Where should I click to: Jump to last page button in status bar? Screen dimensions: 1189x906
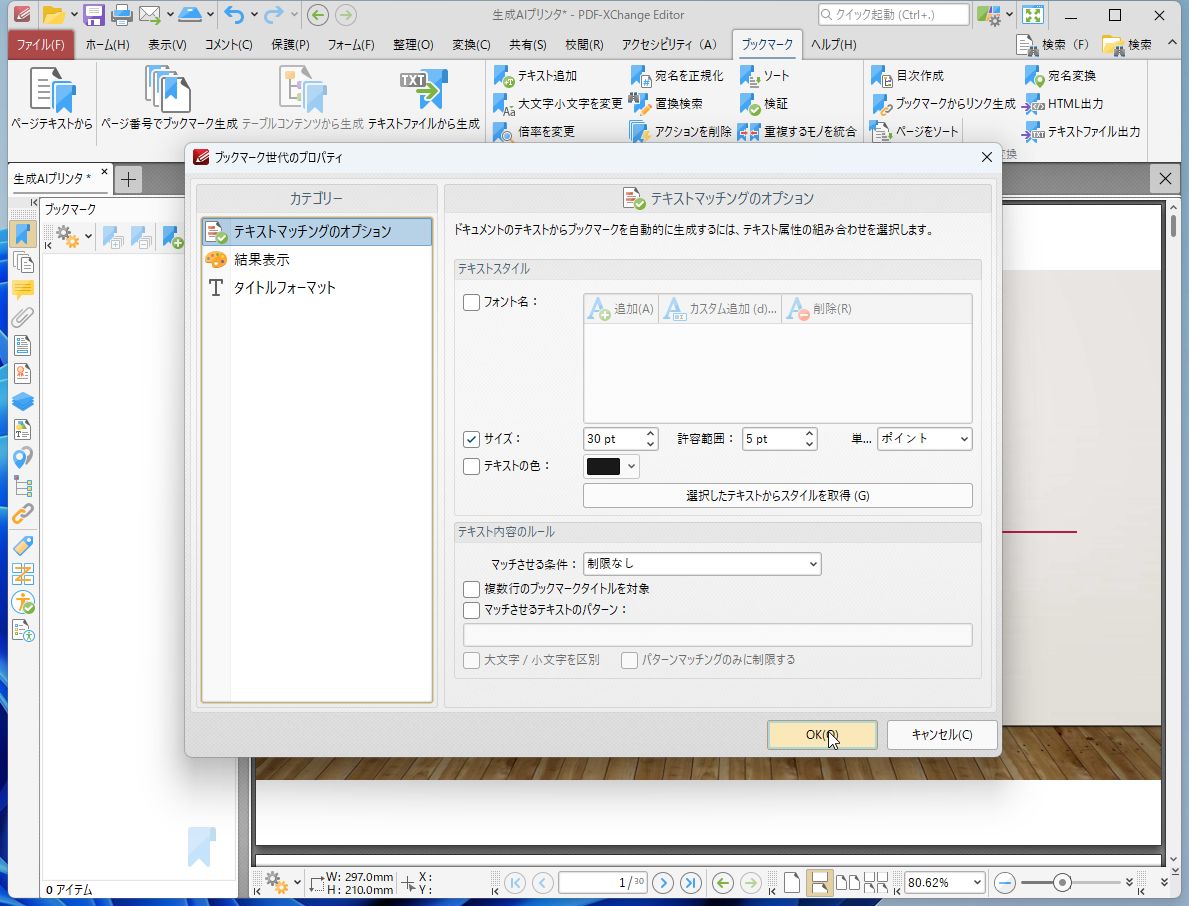[691, 882]
